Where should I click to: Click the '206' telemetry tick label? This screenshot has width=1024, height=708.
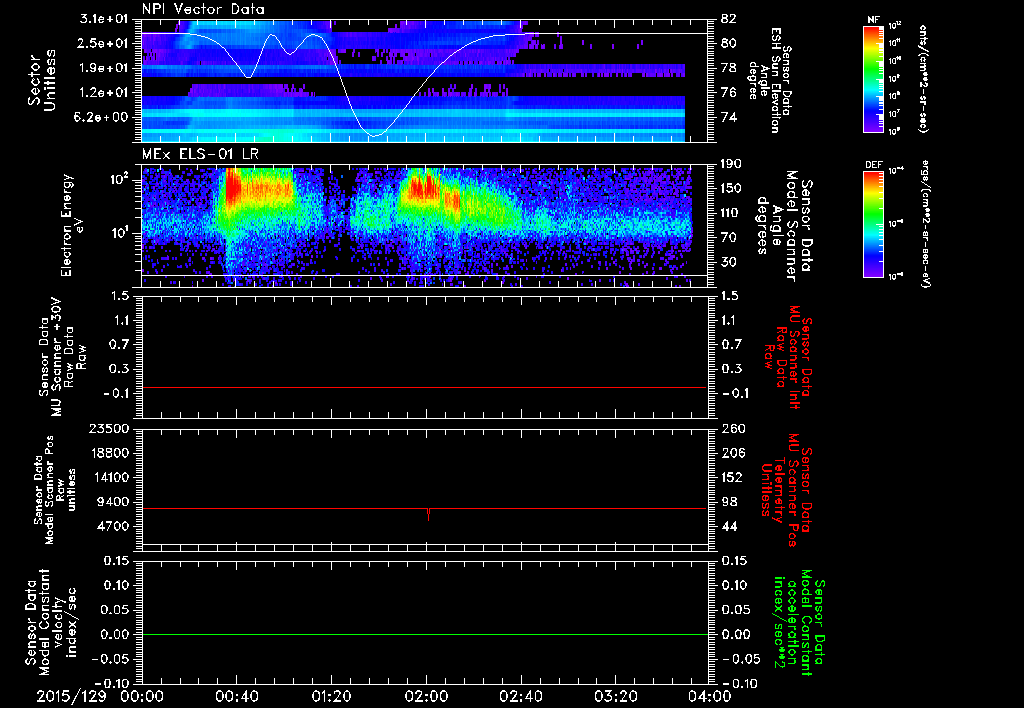pyautogui.click(x=731, y=453)
